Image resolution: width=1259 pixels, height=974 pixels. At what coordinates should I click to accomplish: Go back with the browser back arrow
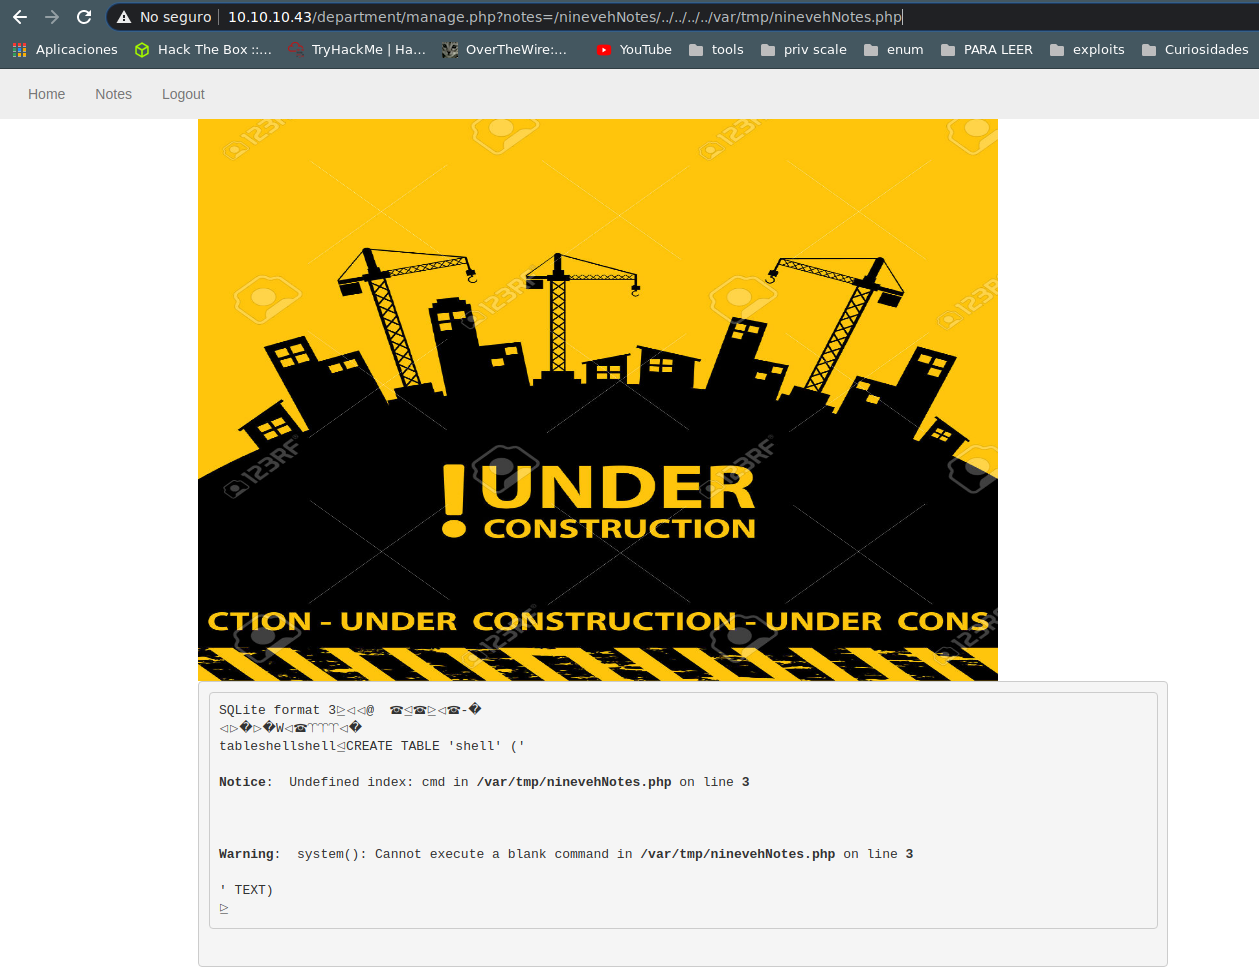20,17
